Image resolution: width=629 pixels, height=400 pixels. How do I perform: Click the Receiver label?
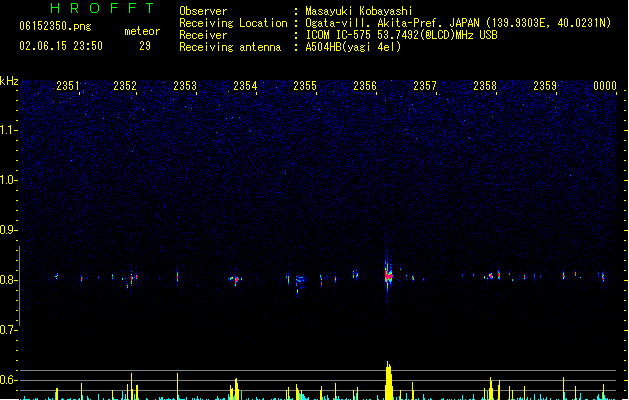pyautogui.click(x=203, y=35)
